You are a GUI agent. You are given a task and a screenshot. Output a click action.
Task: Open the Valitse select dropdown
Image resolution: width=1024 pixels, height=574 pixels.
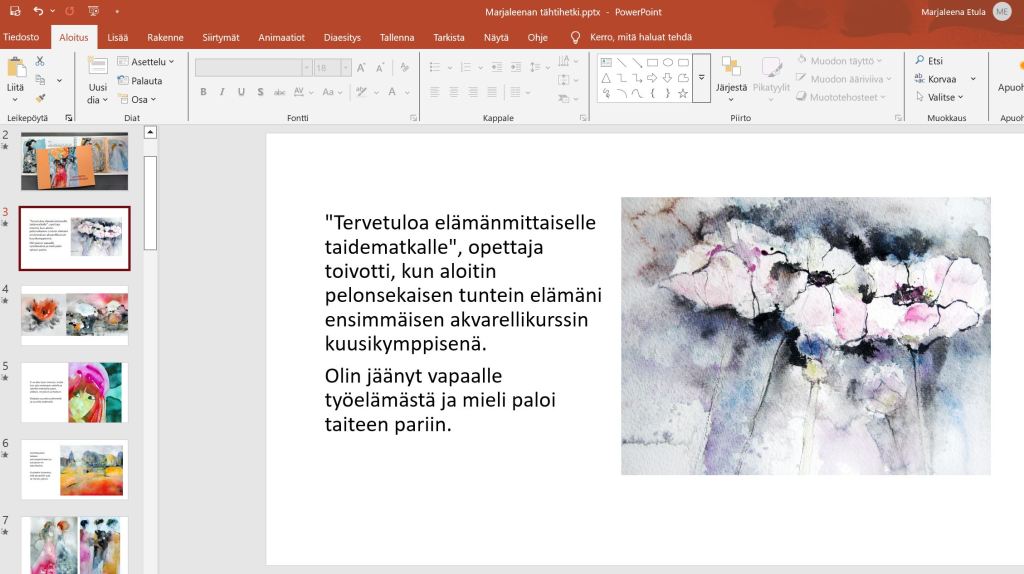coord(939,97)
